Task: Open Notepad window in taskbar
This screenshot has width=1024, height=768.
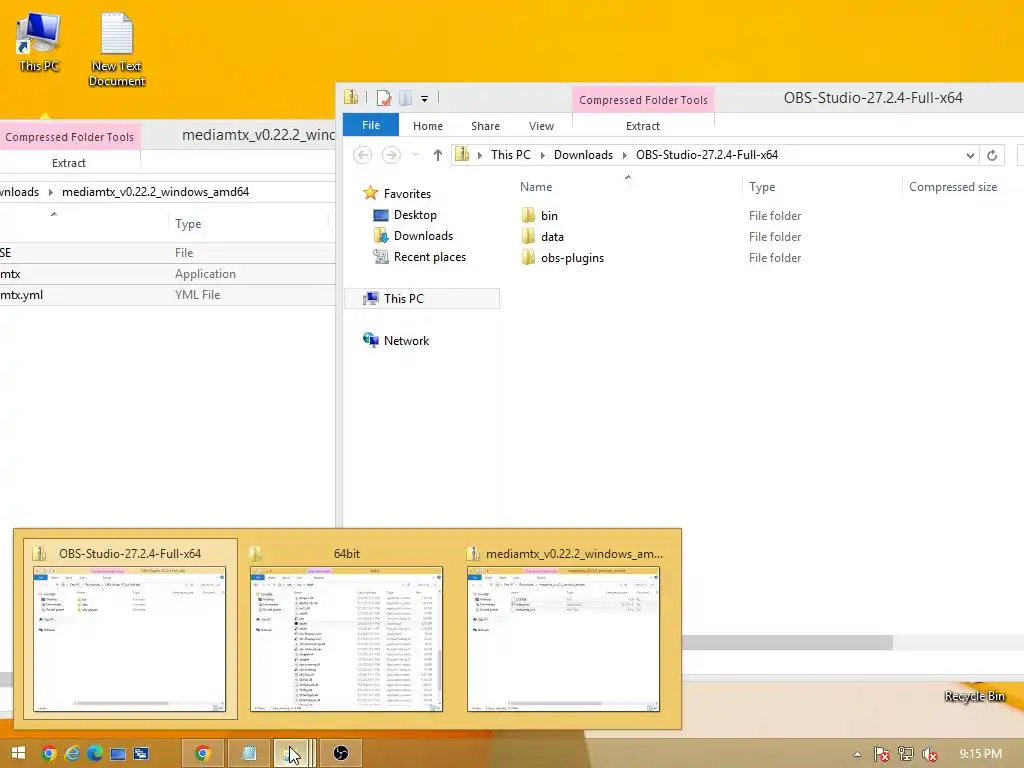Action: click(249, 753)
